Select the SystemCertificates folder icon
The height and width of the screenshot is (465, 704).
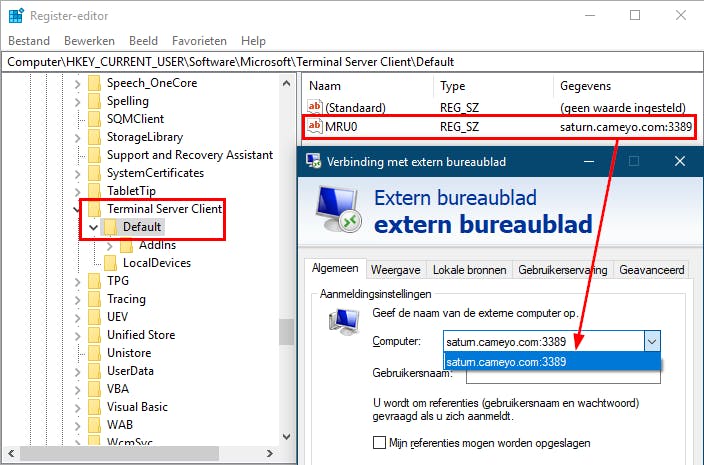94,173
